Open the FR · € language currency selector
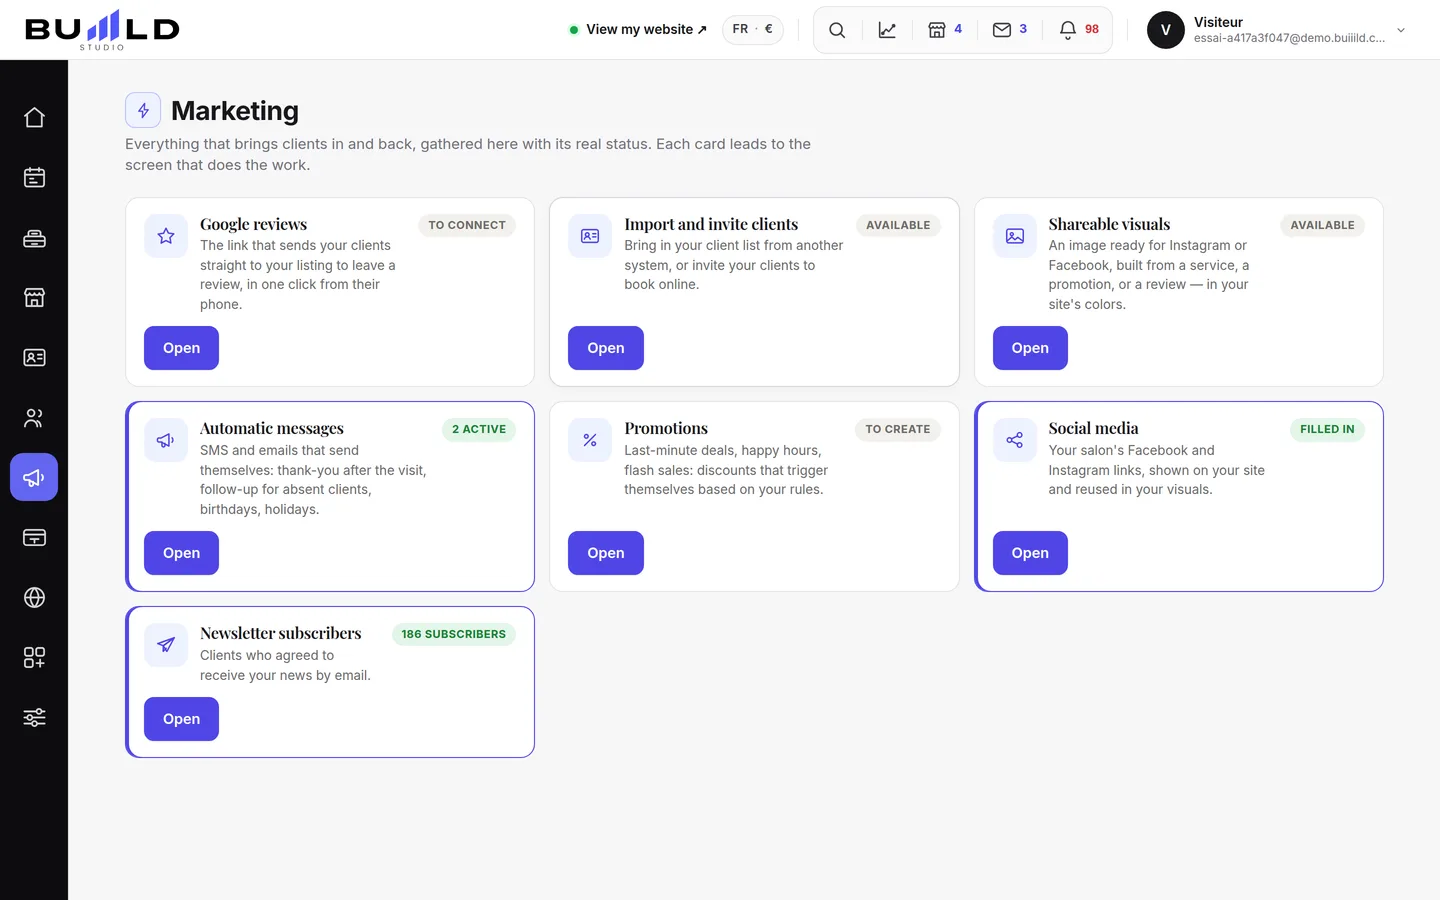 pyautogui.click(x=753, y=29)
